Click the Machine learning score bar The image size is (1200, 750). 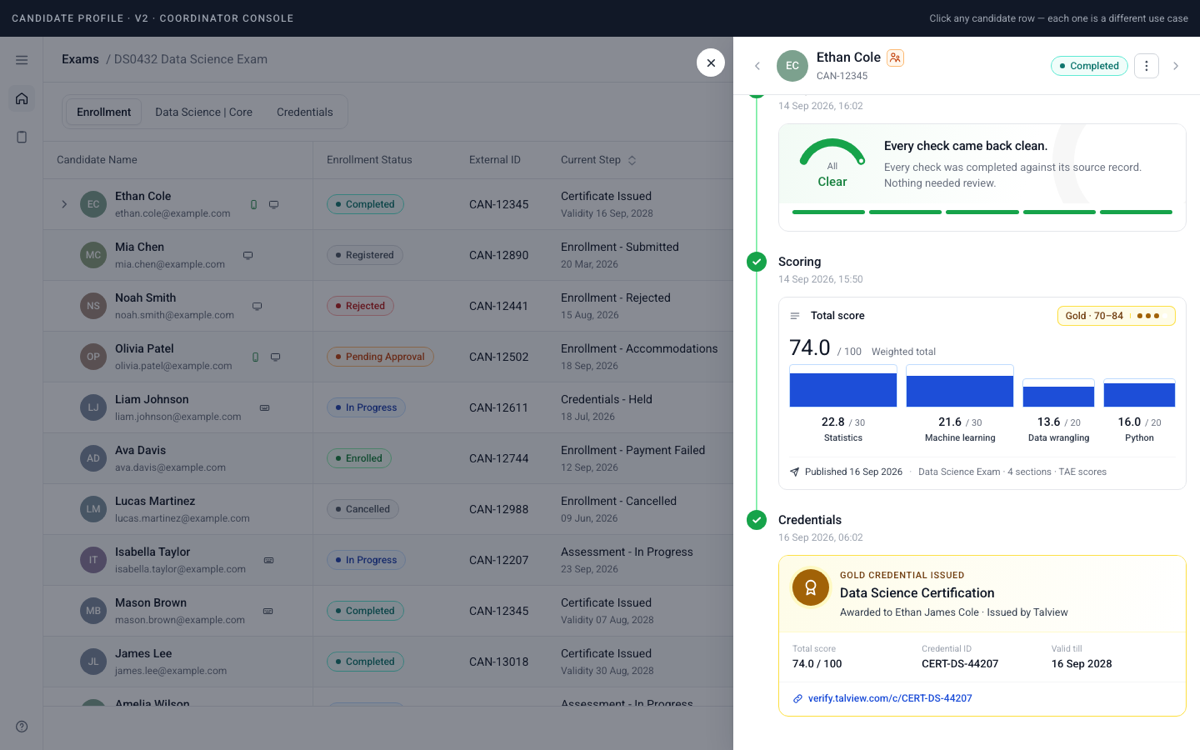960,386
